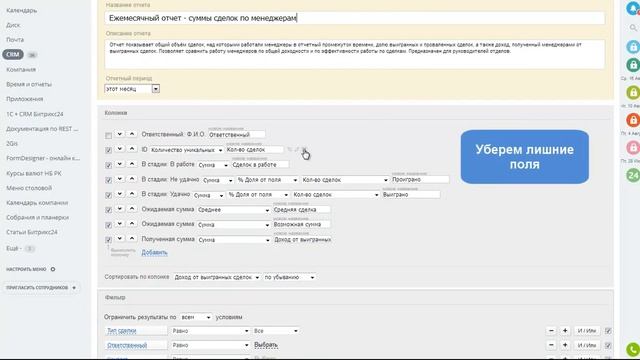Open 'Время и отчеты' in left menu
This screenshot has height=360, width=640.
point(29,84)
